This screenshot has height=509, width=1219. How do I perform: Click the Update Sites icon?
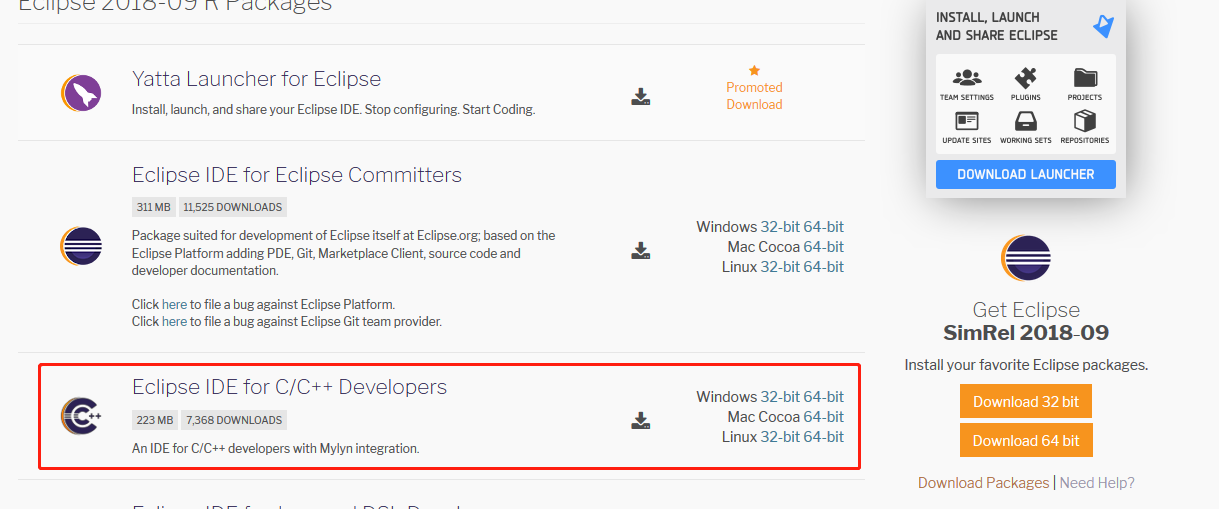(967, 121)
